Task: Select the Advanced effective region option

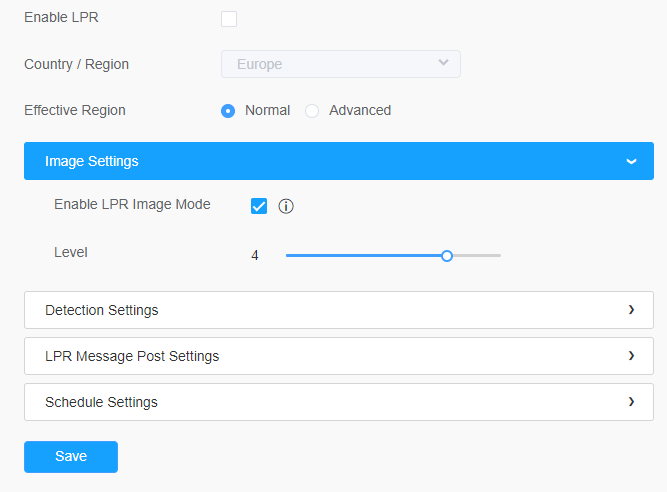Action: pos(312,111)
